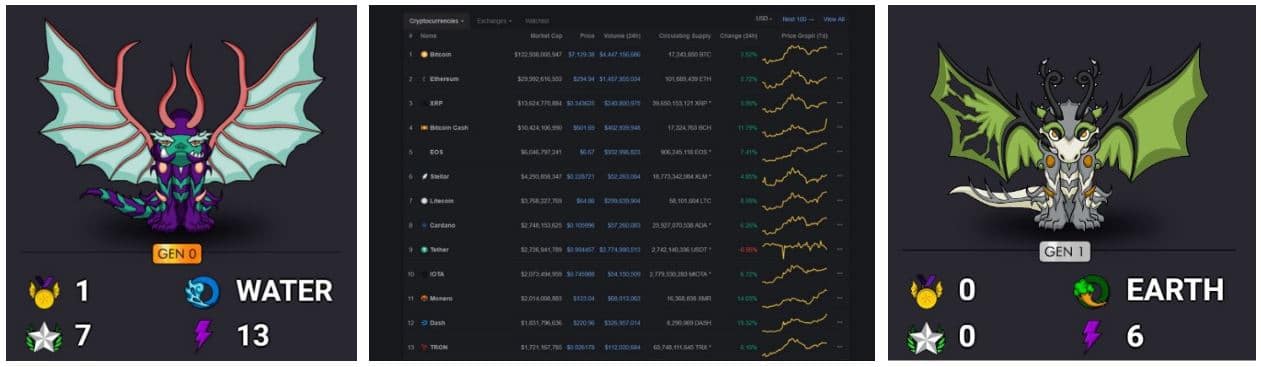The width and height of the screenshot is (1261, 367).
Task: Sort by the Name column header
Action: pos(429,35)
